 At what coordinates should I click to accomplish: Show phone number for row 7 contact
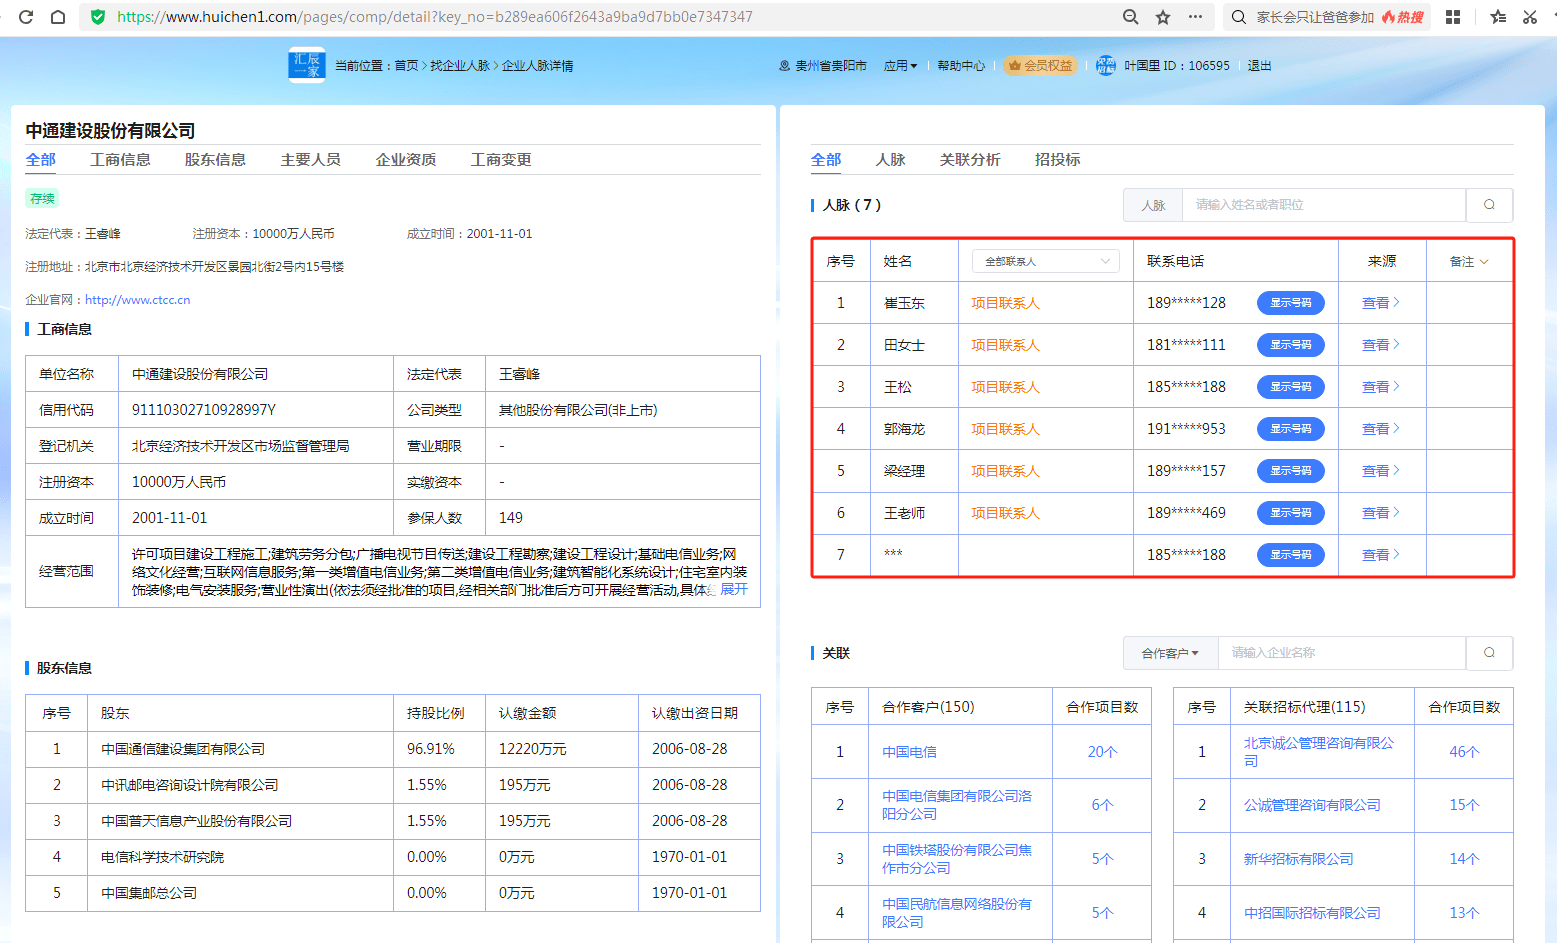tap(1291, 555)
